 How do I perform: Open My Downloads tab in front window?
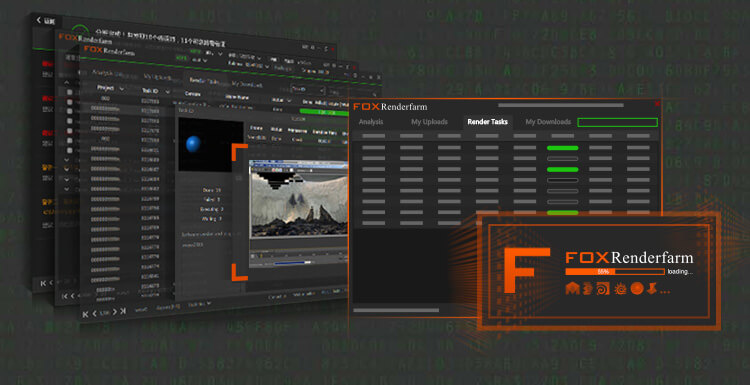(548, 122)
